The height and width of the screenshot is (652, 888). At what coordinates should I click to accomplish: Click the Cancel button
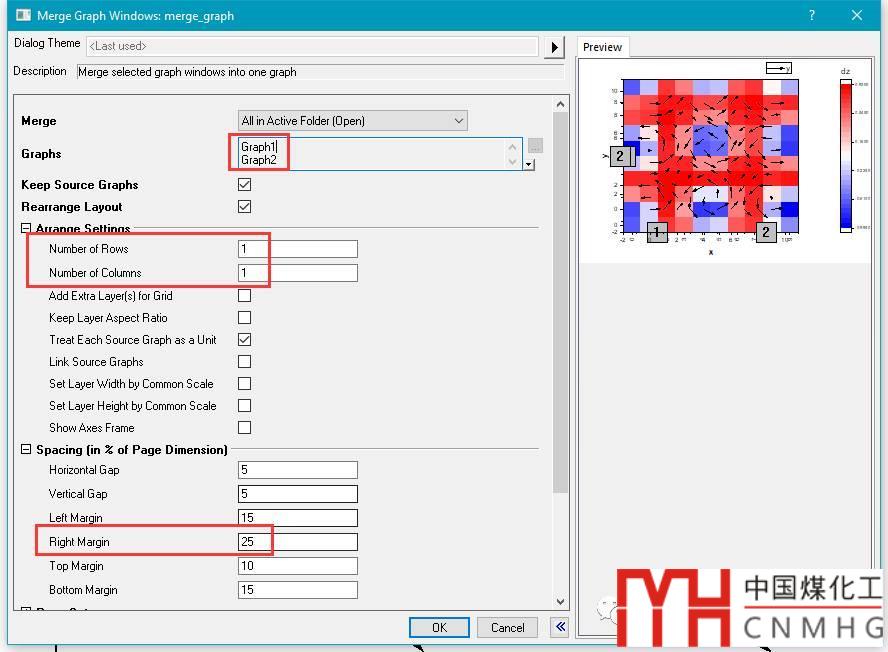(x=507, y=627)
